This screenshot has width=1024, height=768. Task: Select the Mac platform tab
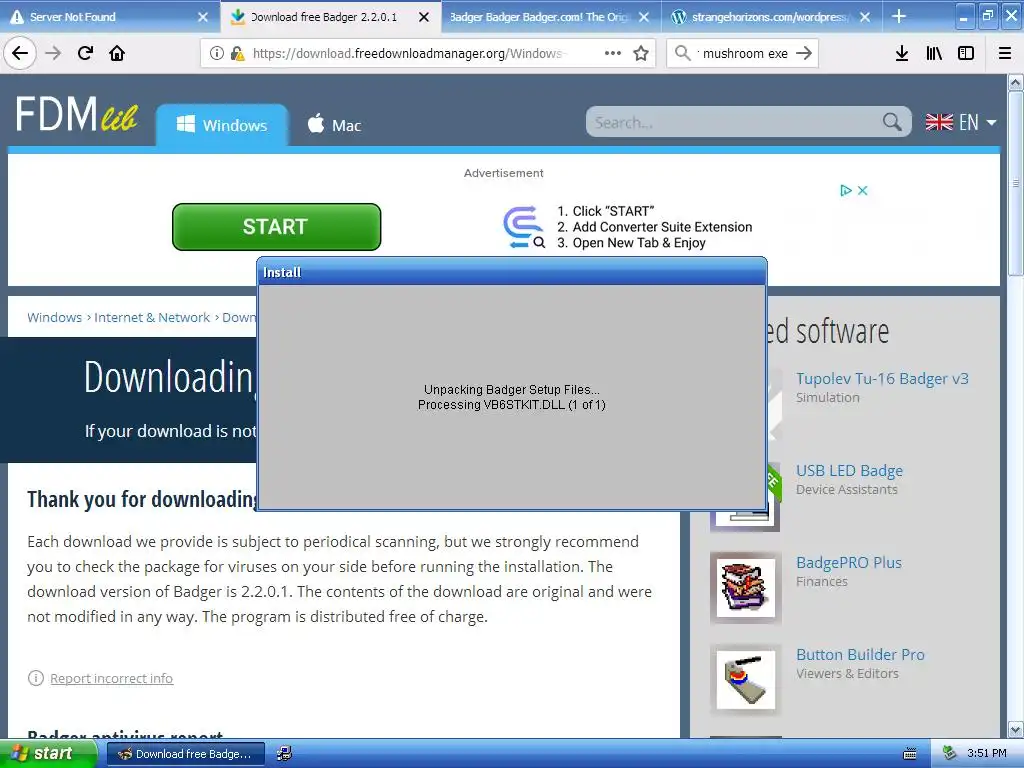334,125
